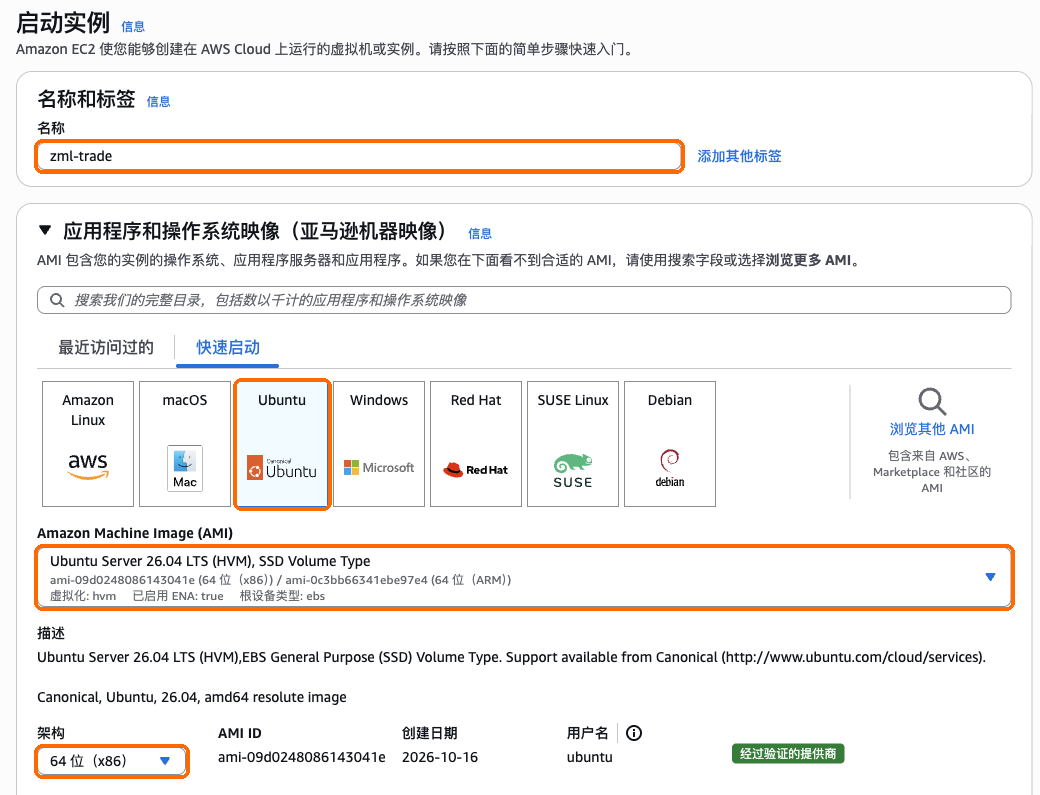Open 信息 link next to 亚马逊机器映像 heading
The image size is (1040, 795).
pyautogui.click(x=480, y=233)
